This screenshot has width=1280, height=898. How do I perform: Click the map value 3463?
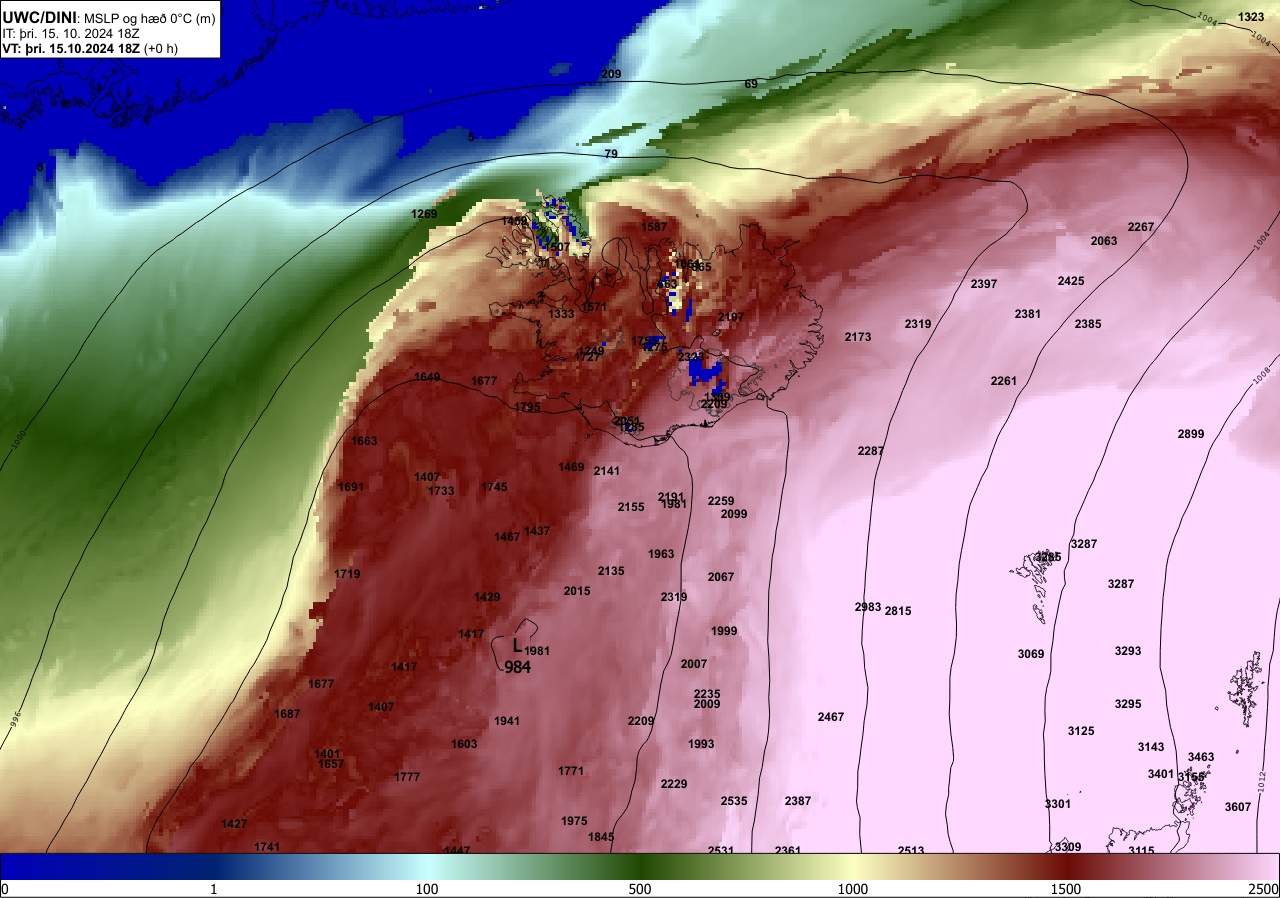click(x=1201, y=757)
